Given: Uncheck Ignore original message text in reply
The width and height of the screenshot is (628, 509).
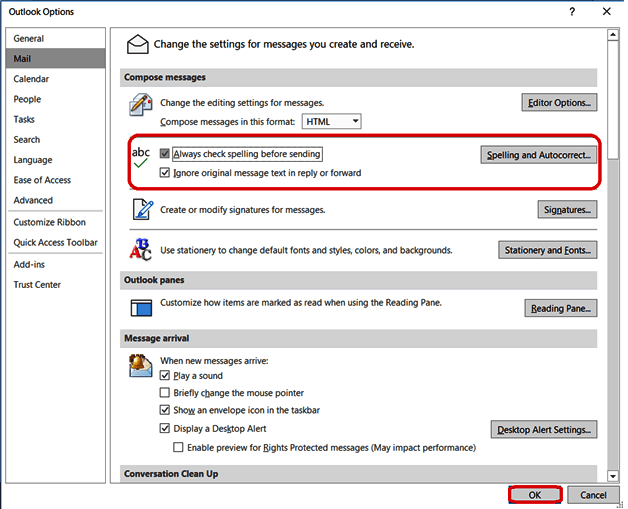Looking at the screenshot, I should [x=165, y=173].
